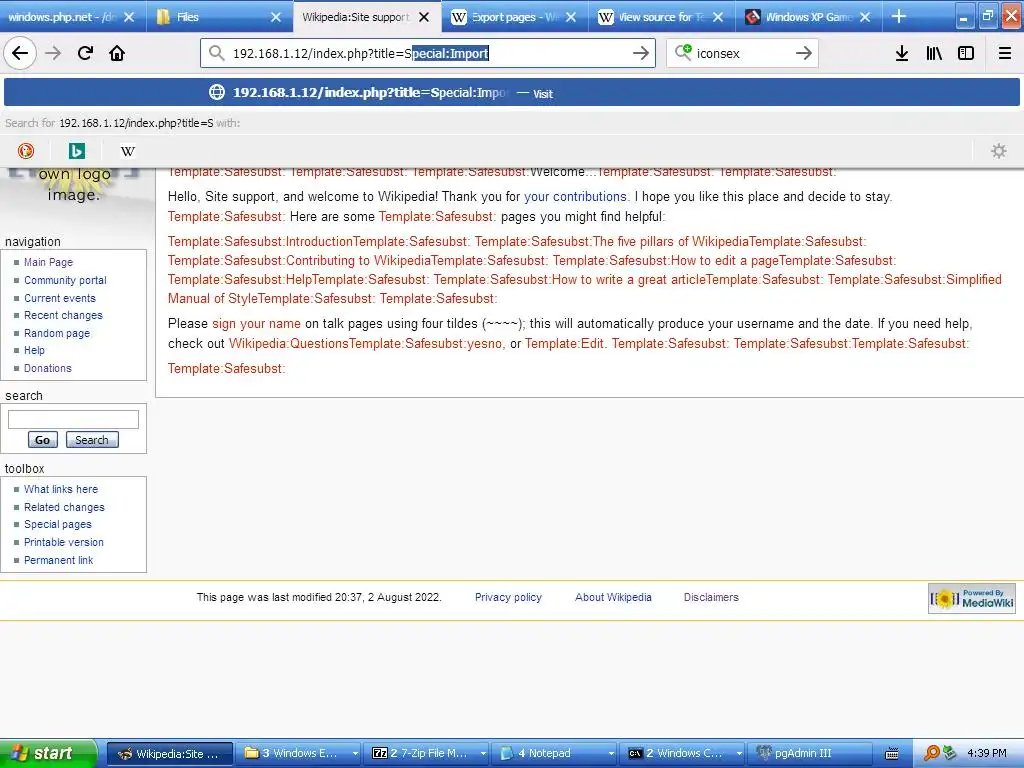Viewport: 1024px width, 768px height.
Task: Open the Current events link
Action: click(x=59, y=298)
